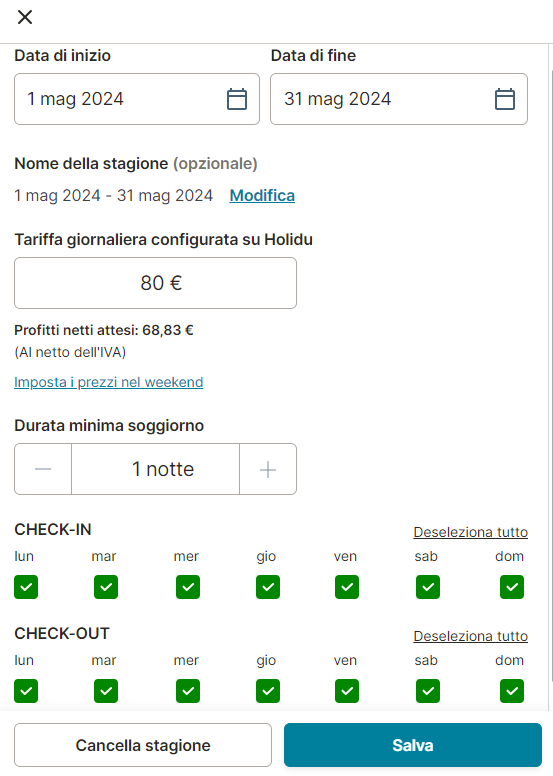Click the Salva button
Viewport: 553px width, 776px height.
pos(413,745)
